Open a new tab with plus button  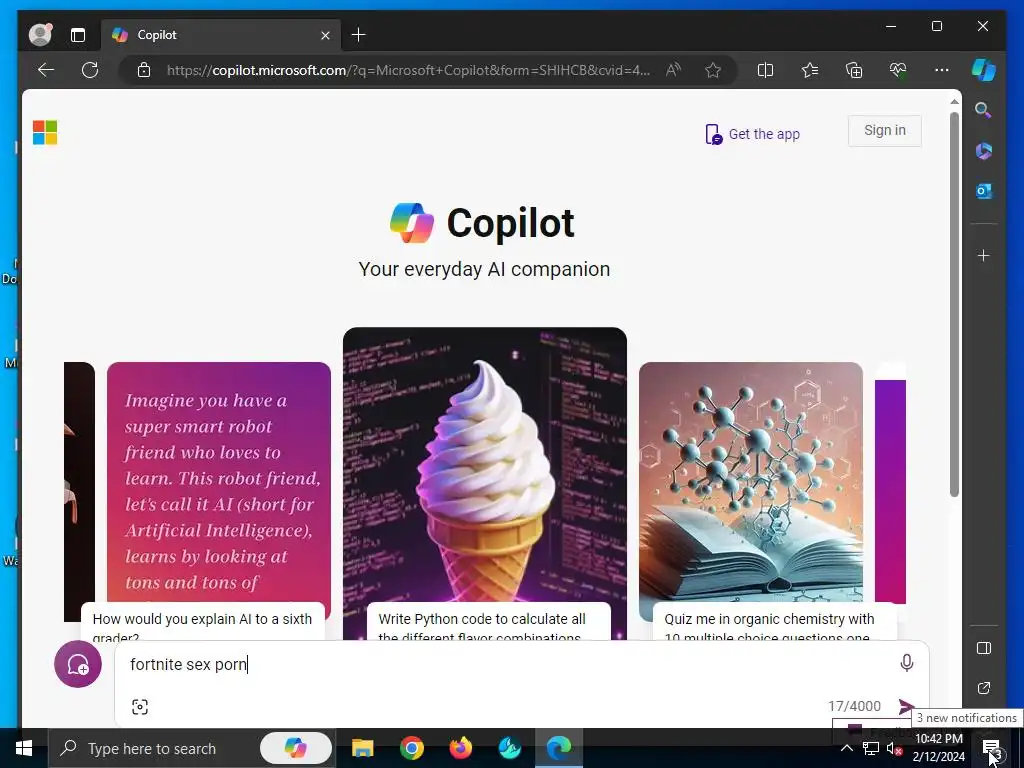coord(359,35)
